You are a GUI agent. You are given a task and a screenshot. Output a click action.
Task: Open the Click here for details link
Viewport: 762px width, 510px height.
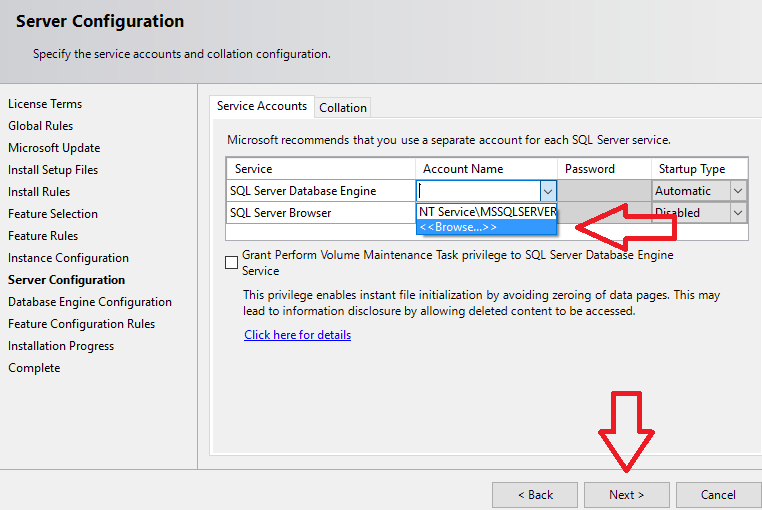297,335
